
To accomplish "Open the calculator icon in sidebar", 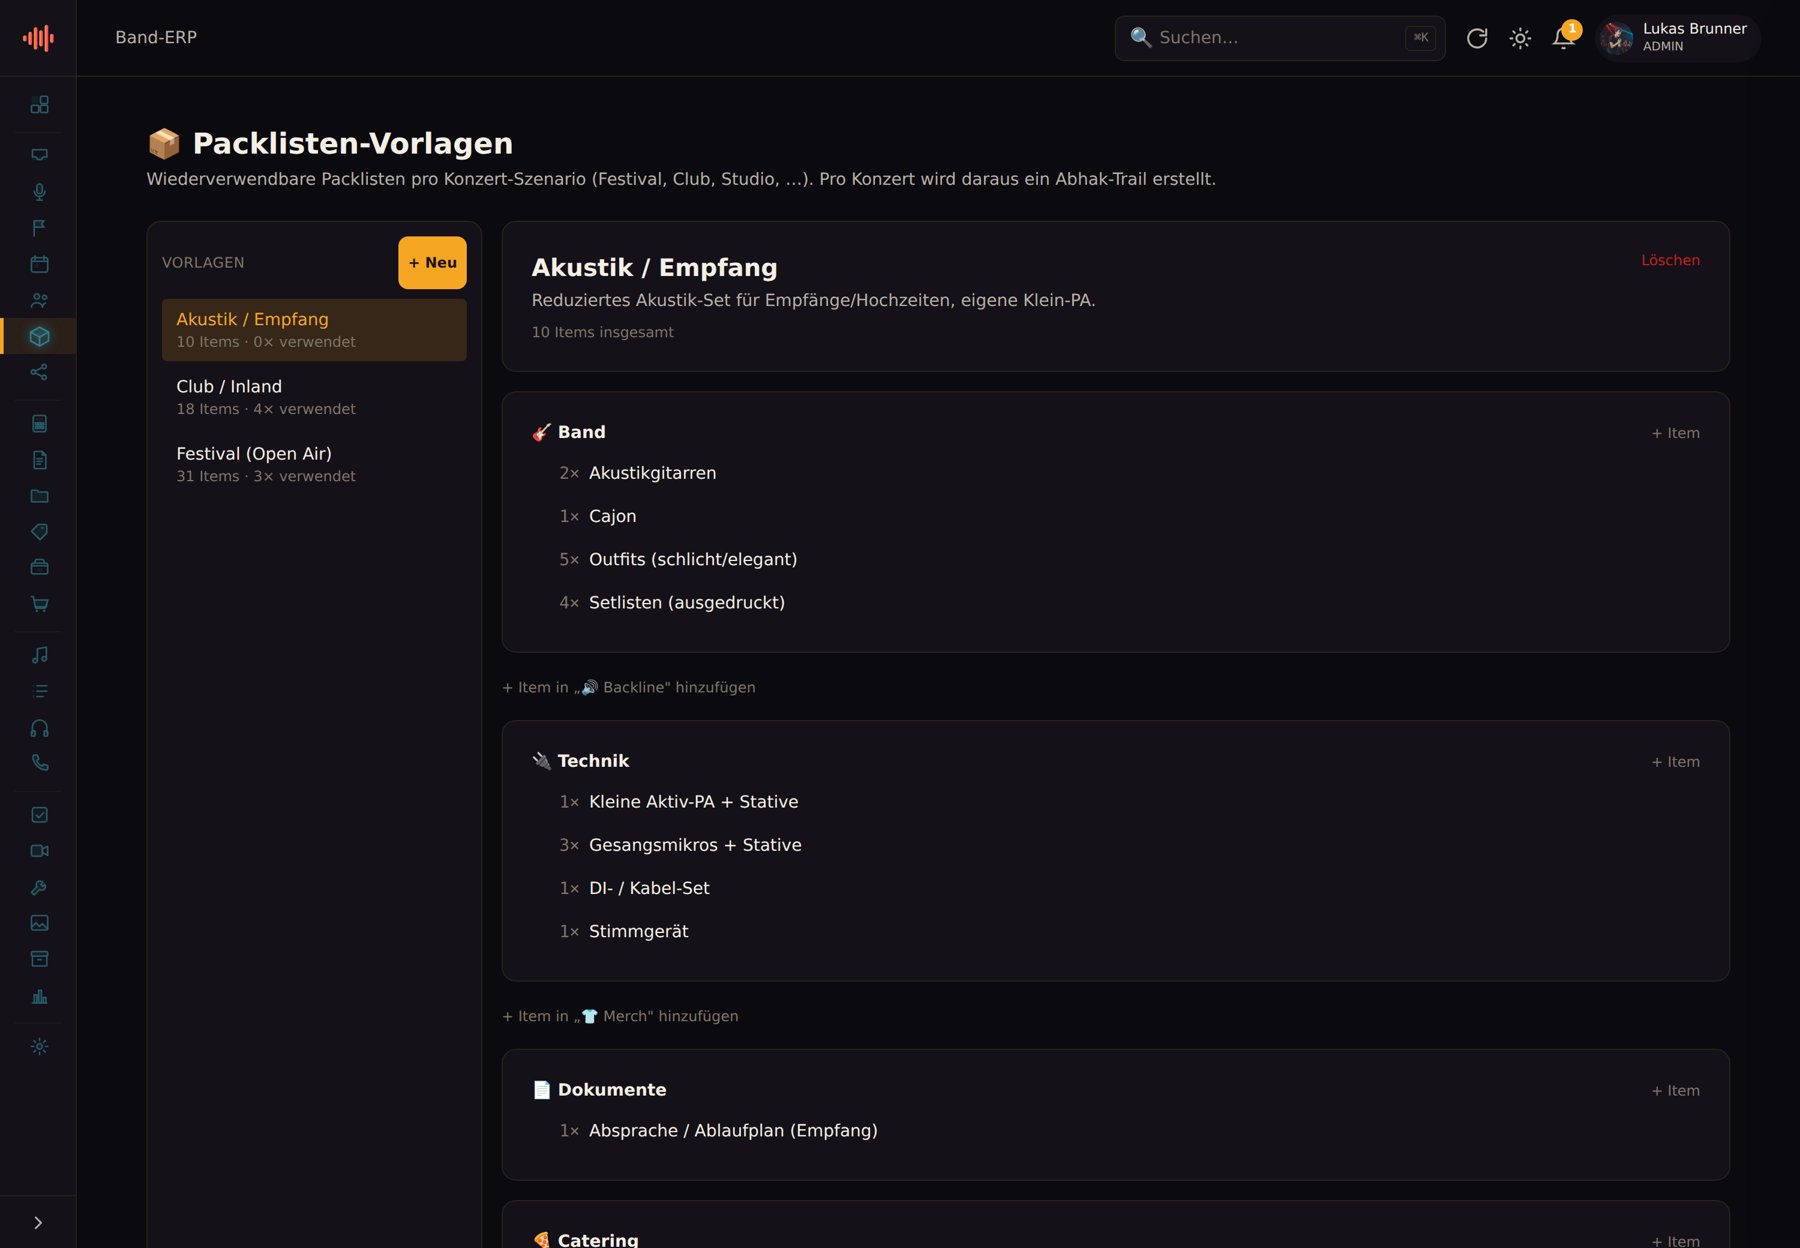I will [x=39, y=424].
